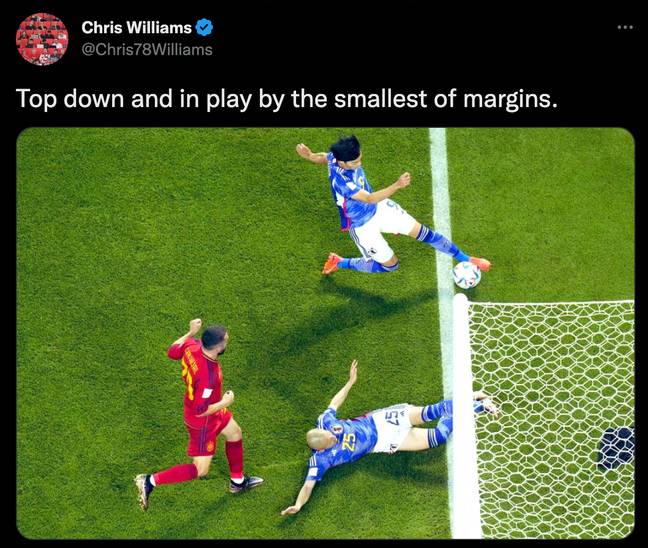Select the tweet text about smallest margins

pyautogui.click(x=286, y=99)
